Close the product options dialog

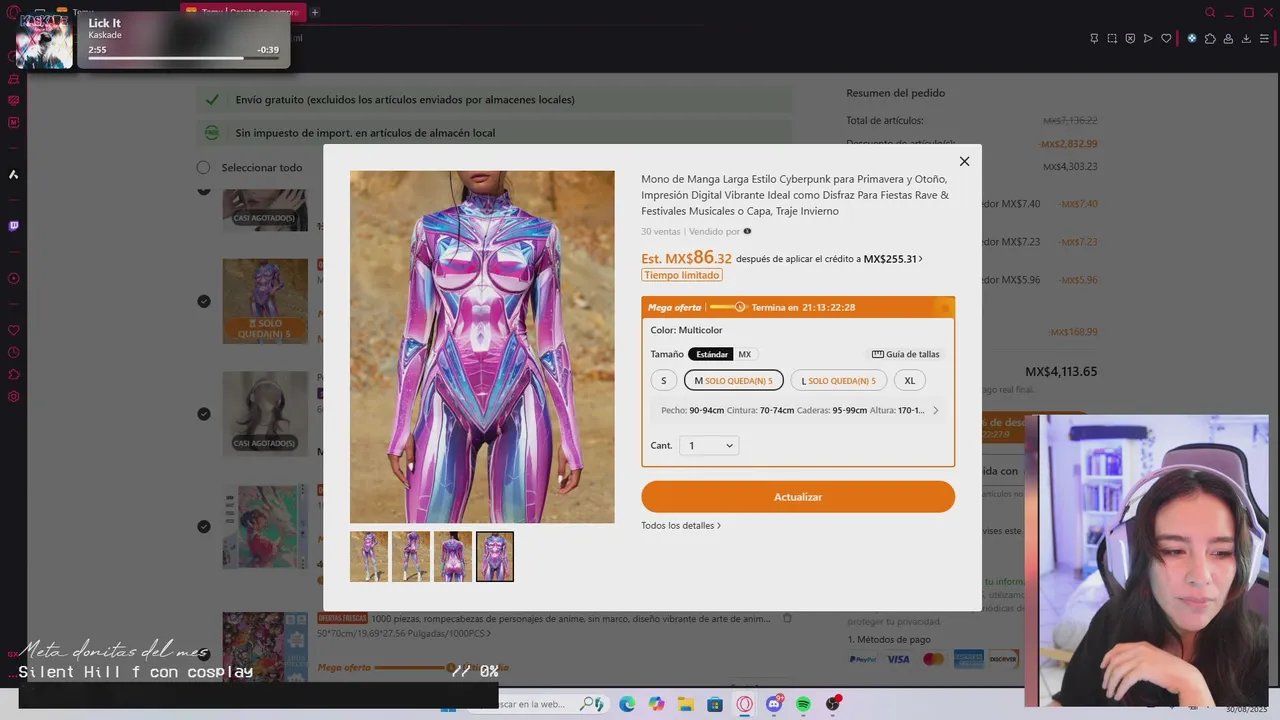[x=964, y=161]
